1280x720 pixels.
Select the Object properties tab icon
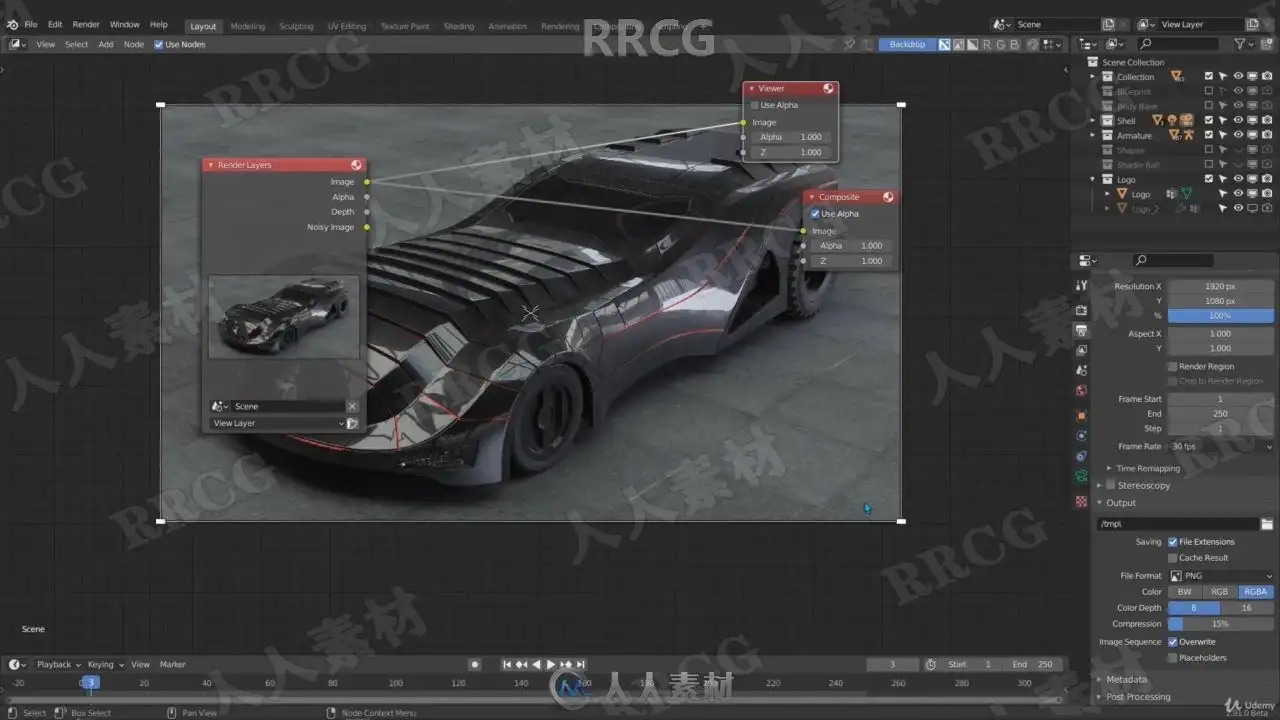click(x=1081, y=415)
